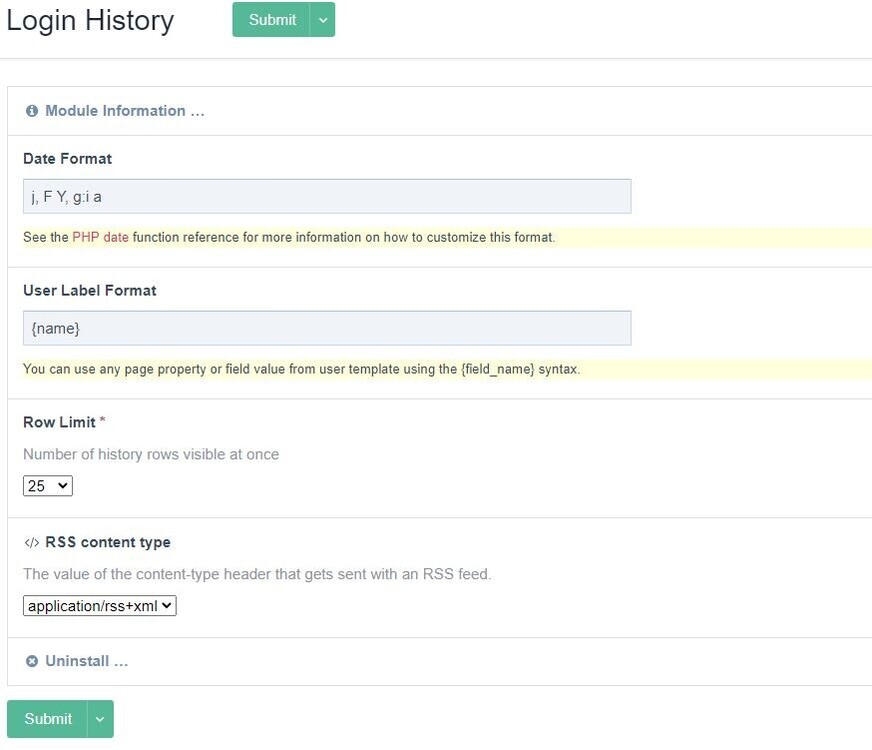The image size is (872, 750).
Task: Click the RSS content type heading text
Action: click(x=108, y=543)
